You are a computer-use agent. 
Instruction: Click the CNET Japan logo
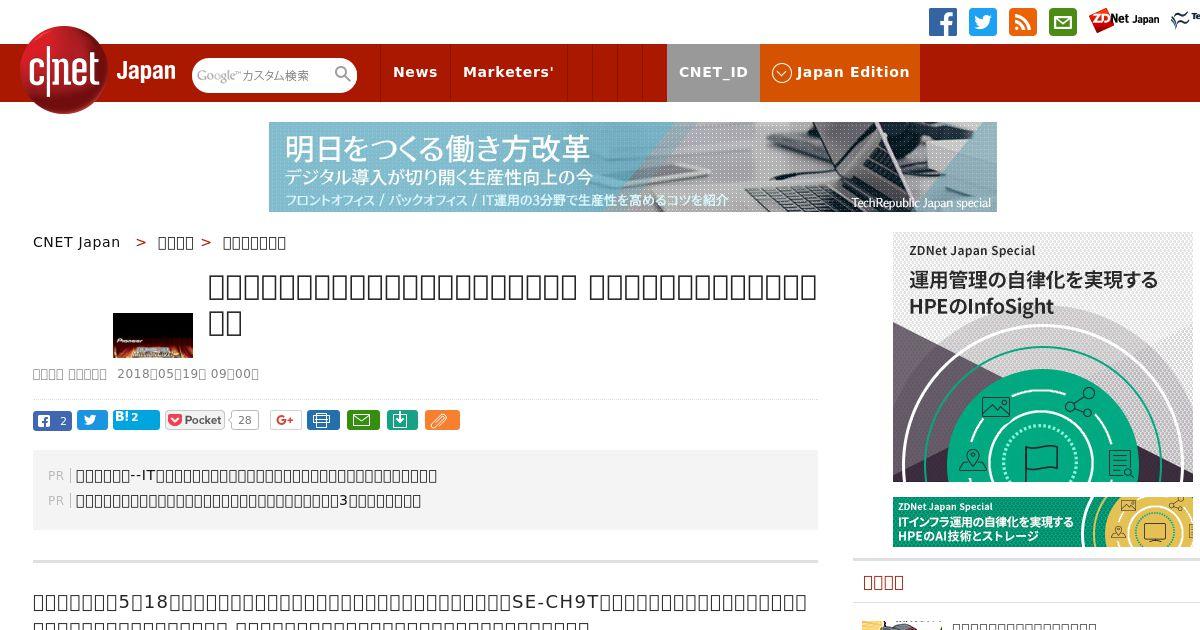(x=98, y=70)
